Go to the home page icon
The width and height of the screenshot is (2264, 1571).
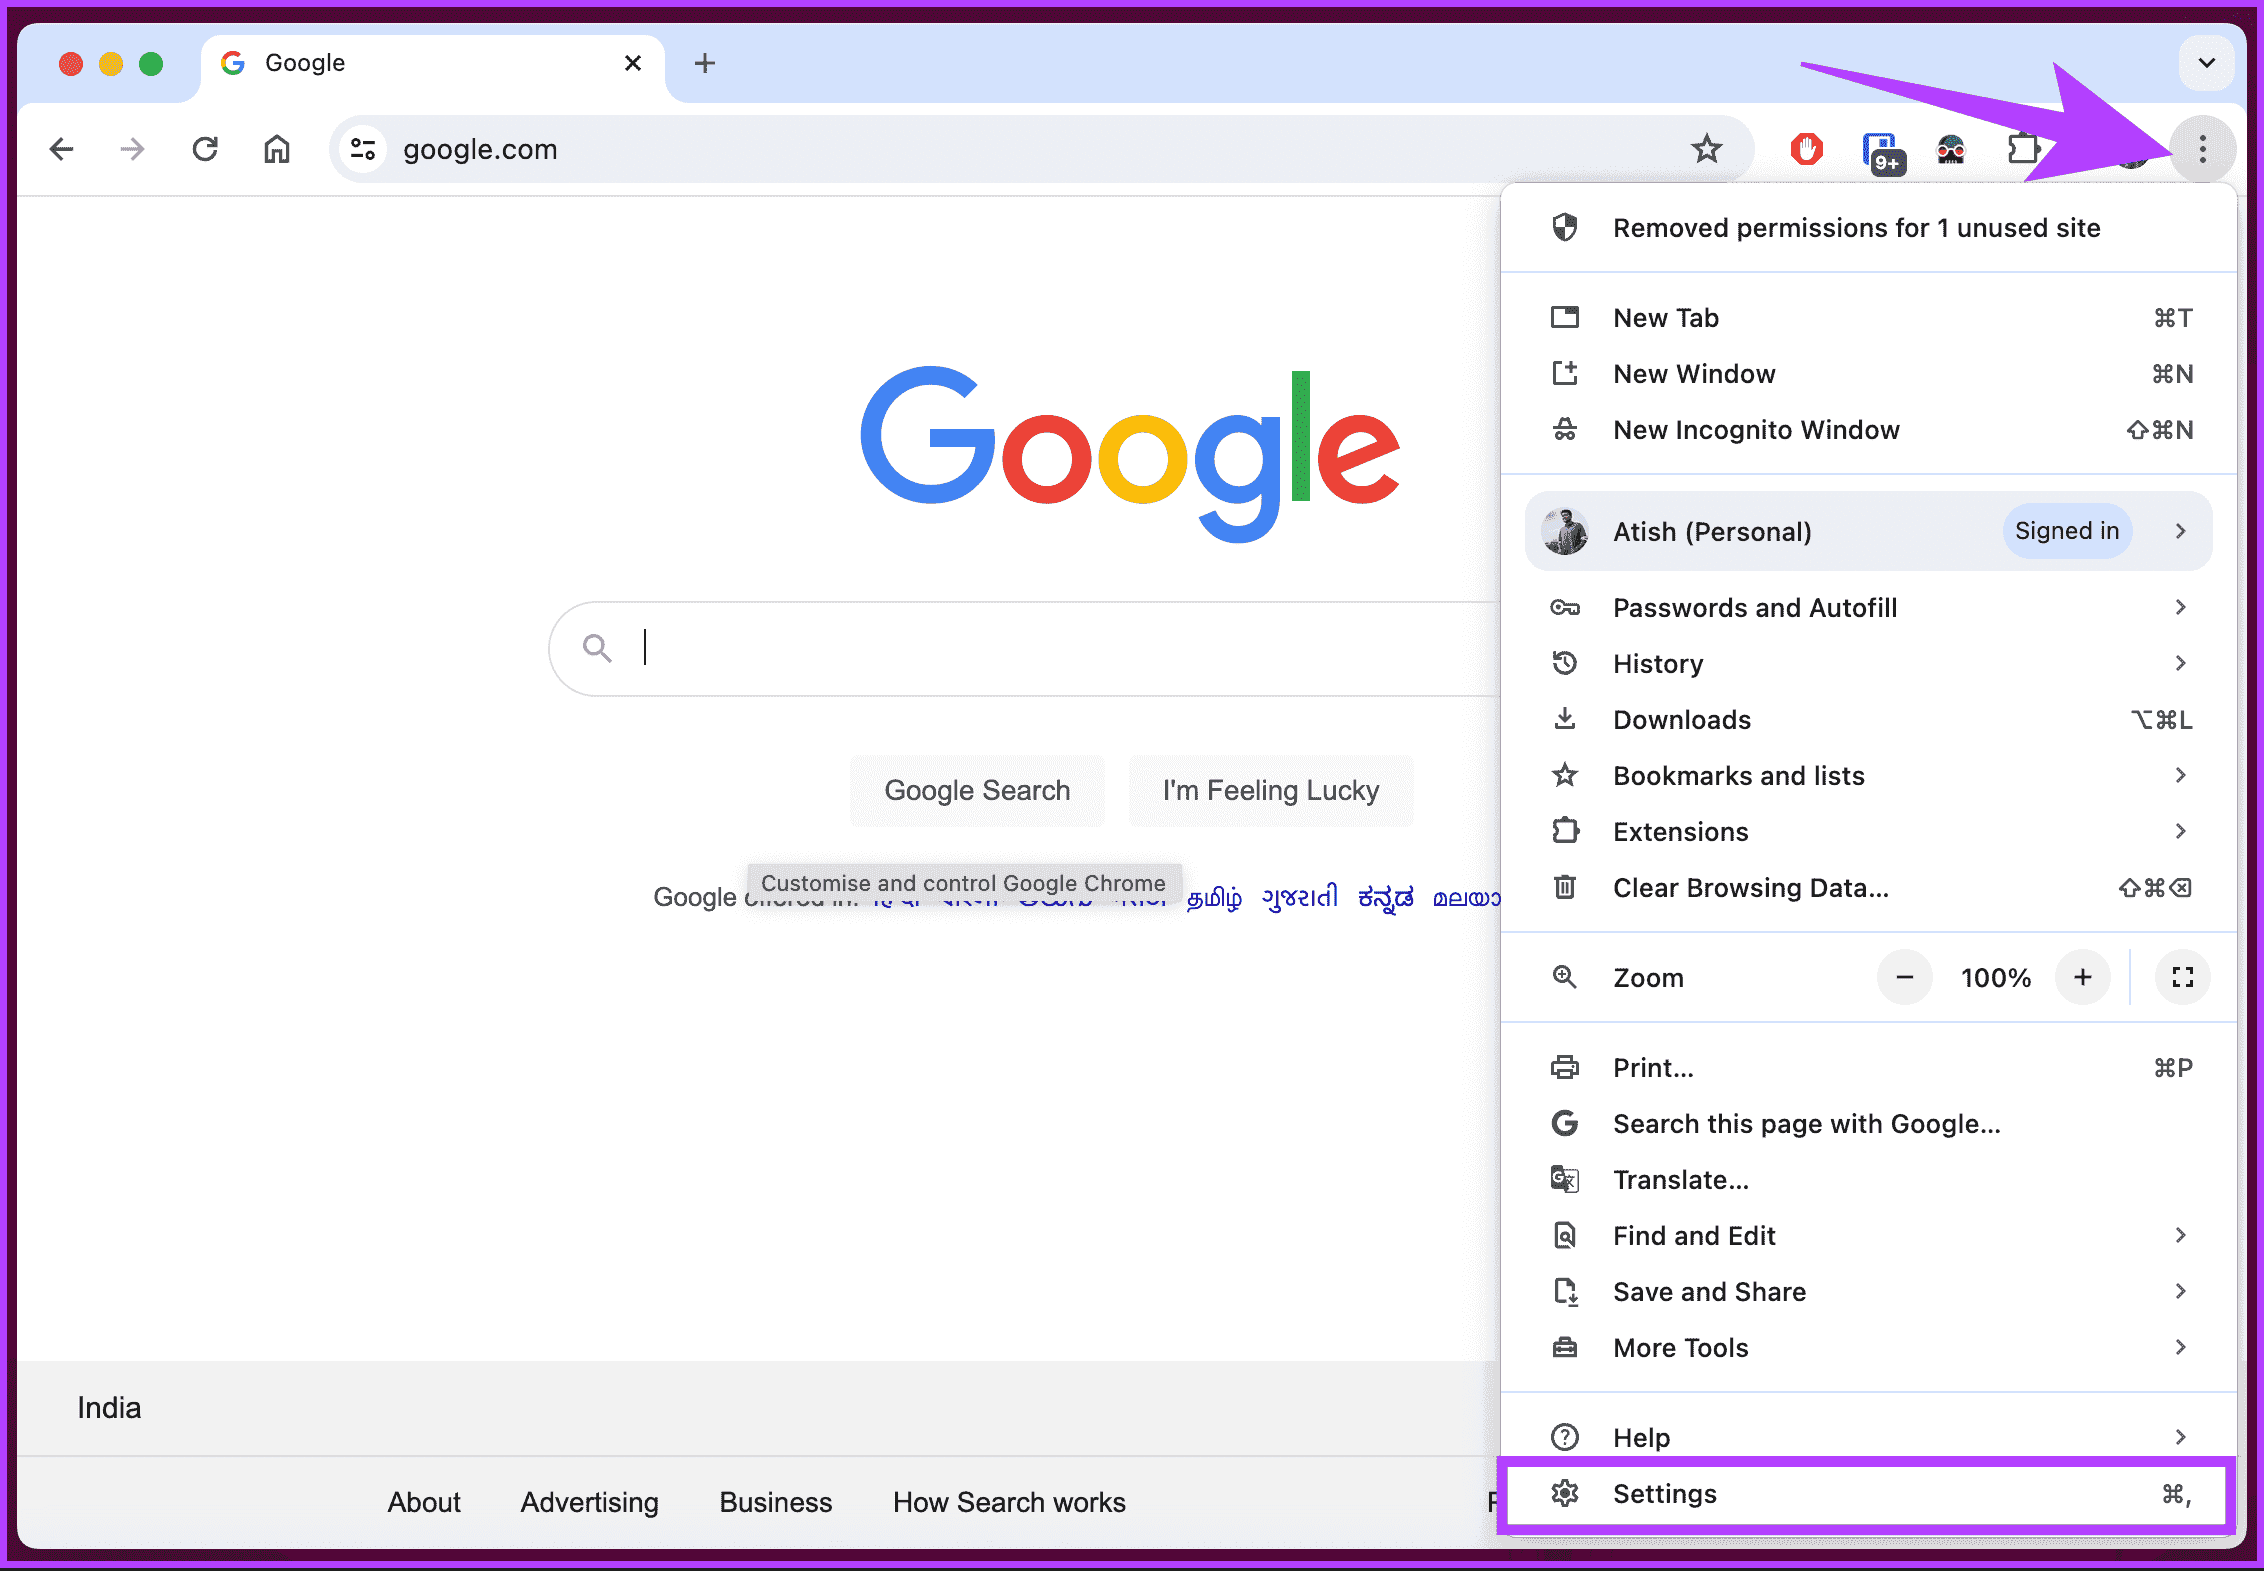(277, 150)
